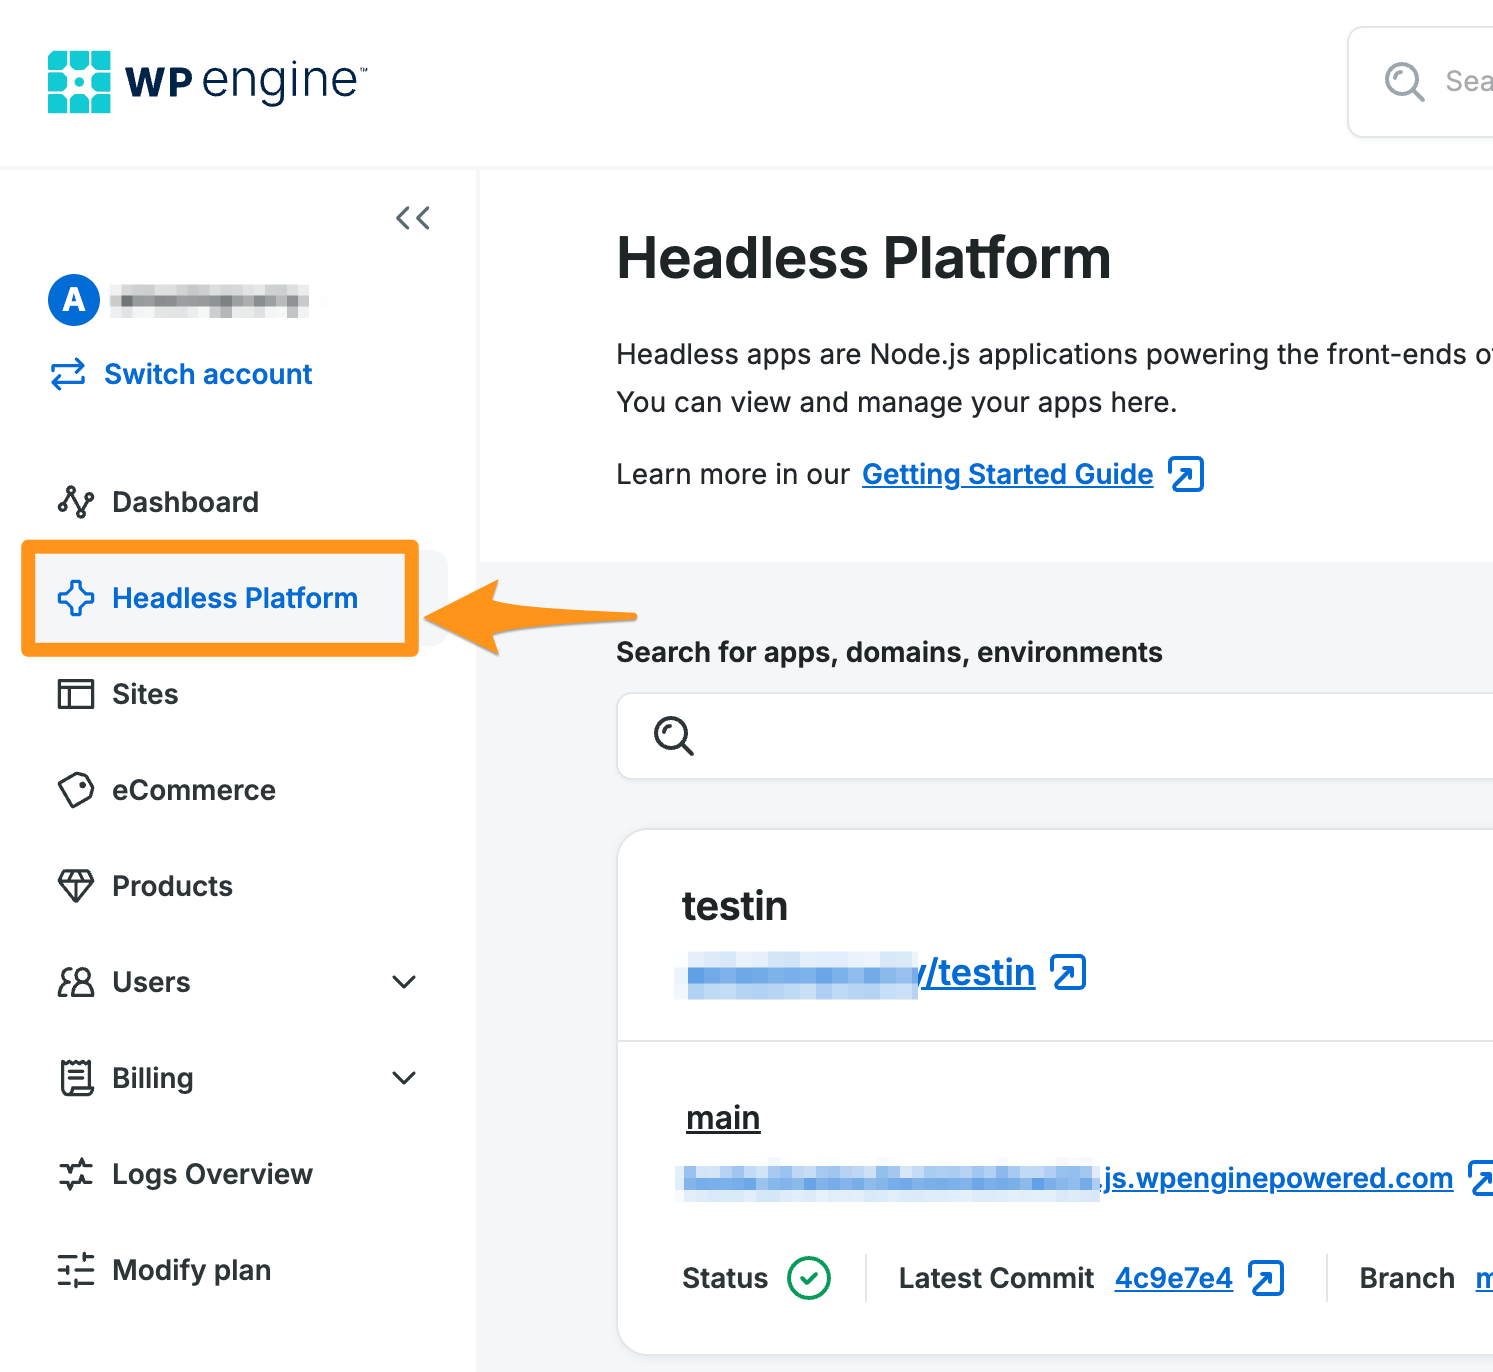Open Dashboard from the sidebar
Screen dimensions: 1493x1372
(185, 502)
